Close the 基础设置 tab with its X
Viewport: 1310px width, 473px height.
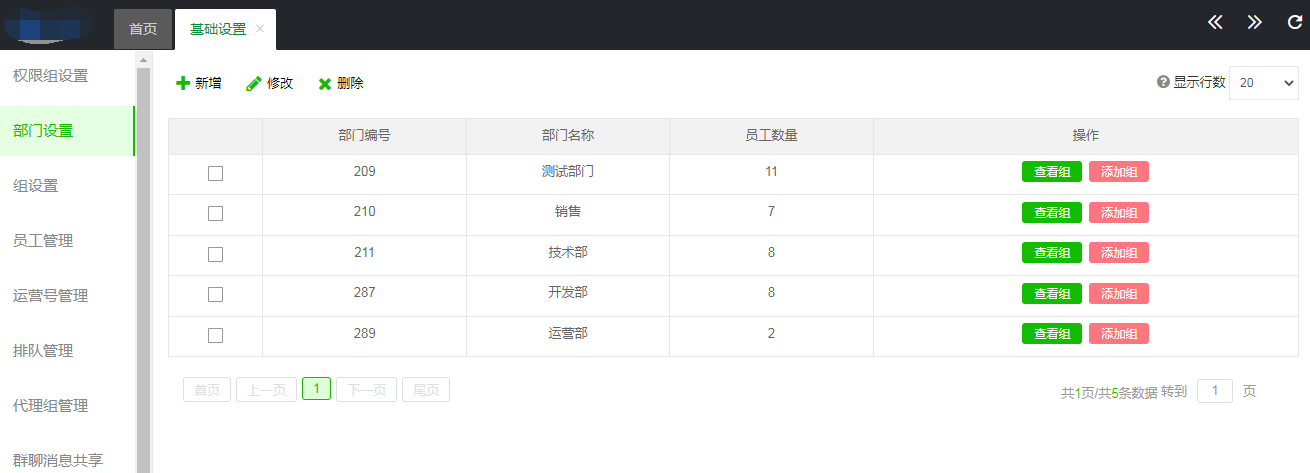click(x=260, y=29)
